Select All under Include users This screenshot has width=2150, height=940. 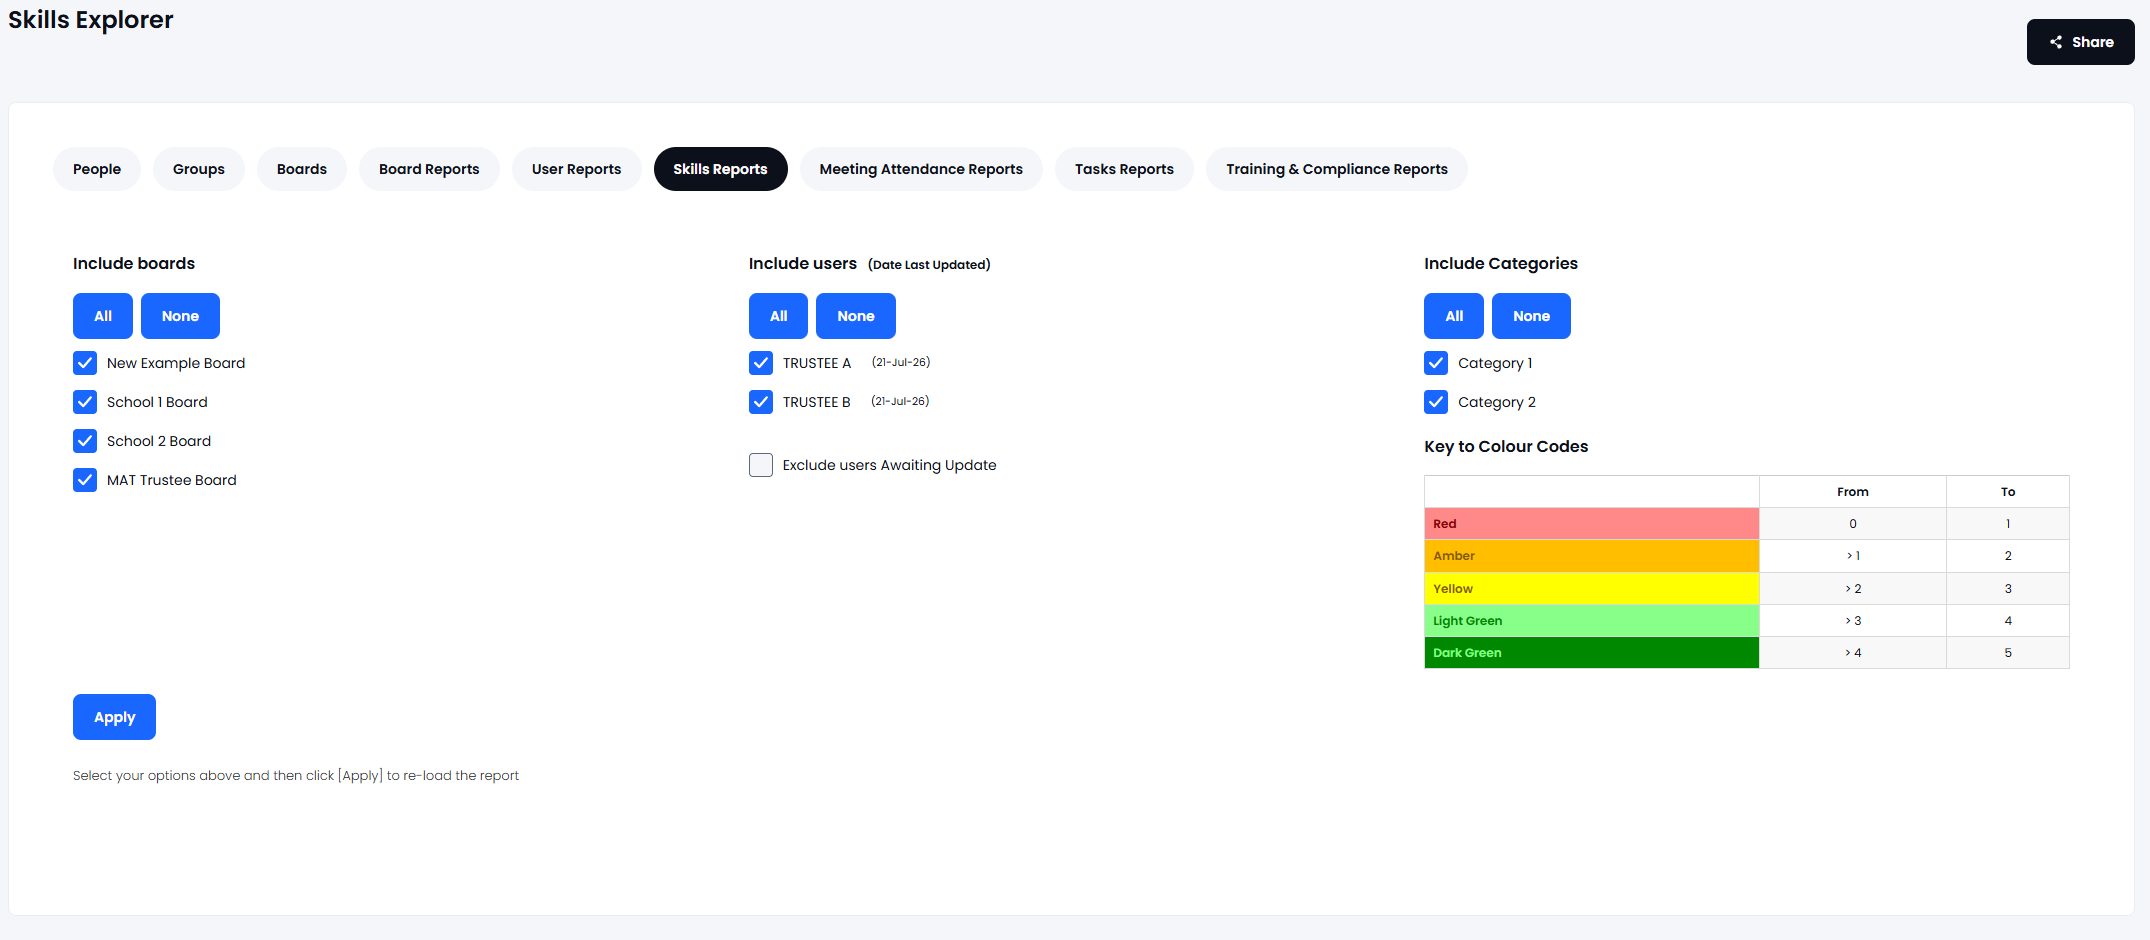pos(778,316)
